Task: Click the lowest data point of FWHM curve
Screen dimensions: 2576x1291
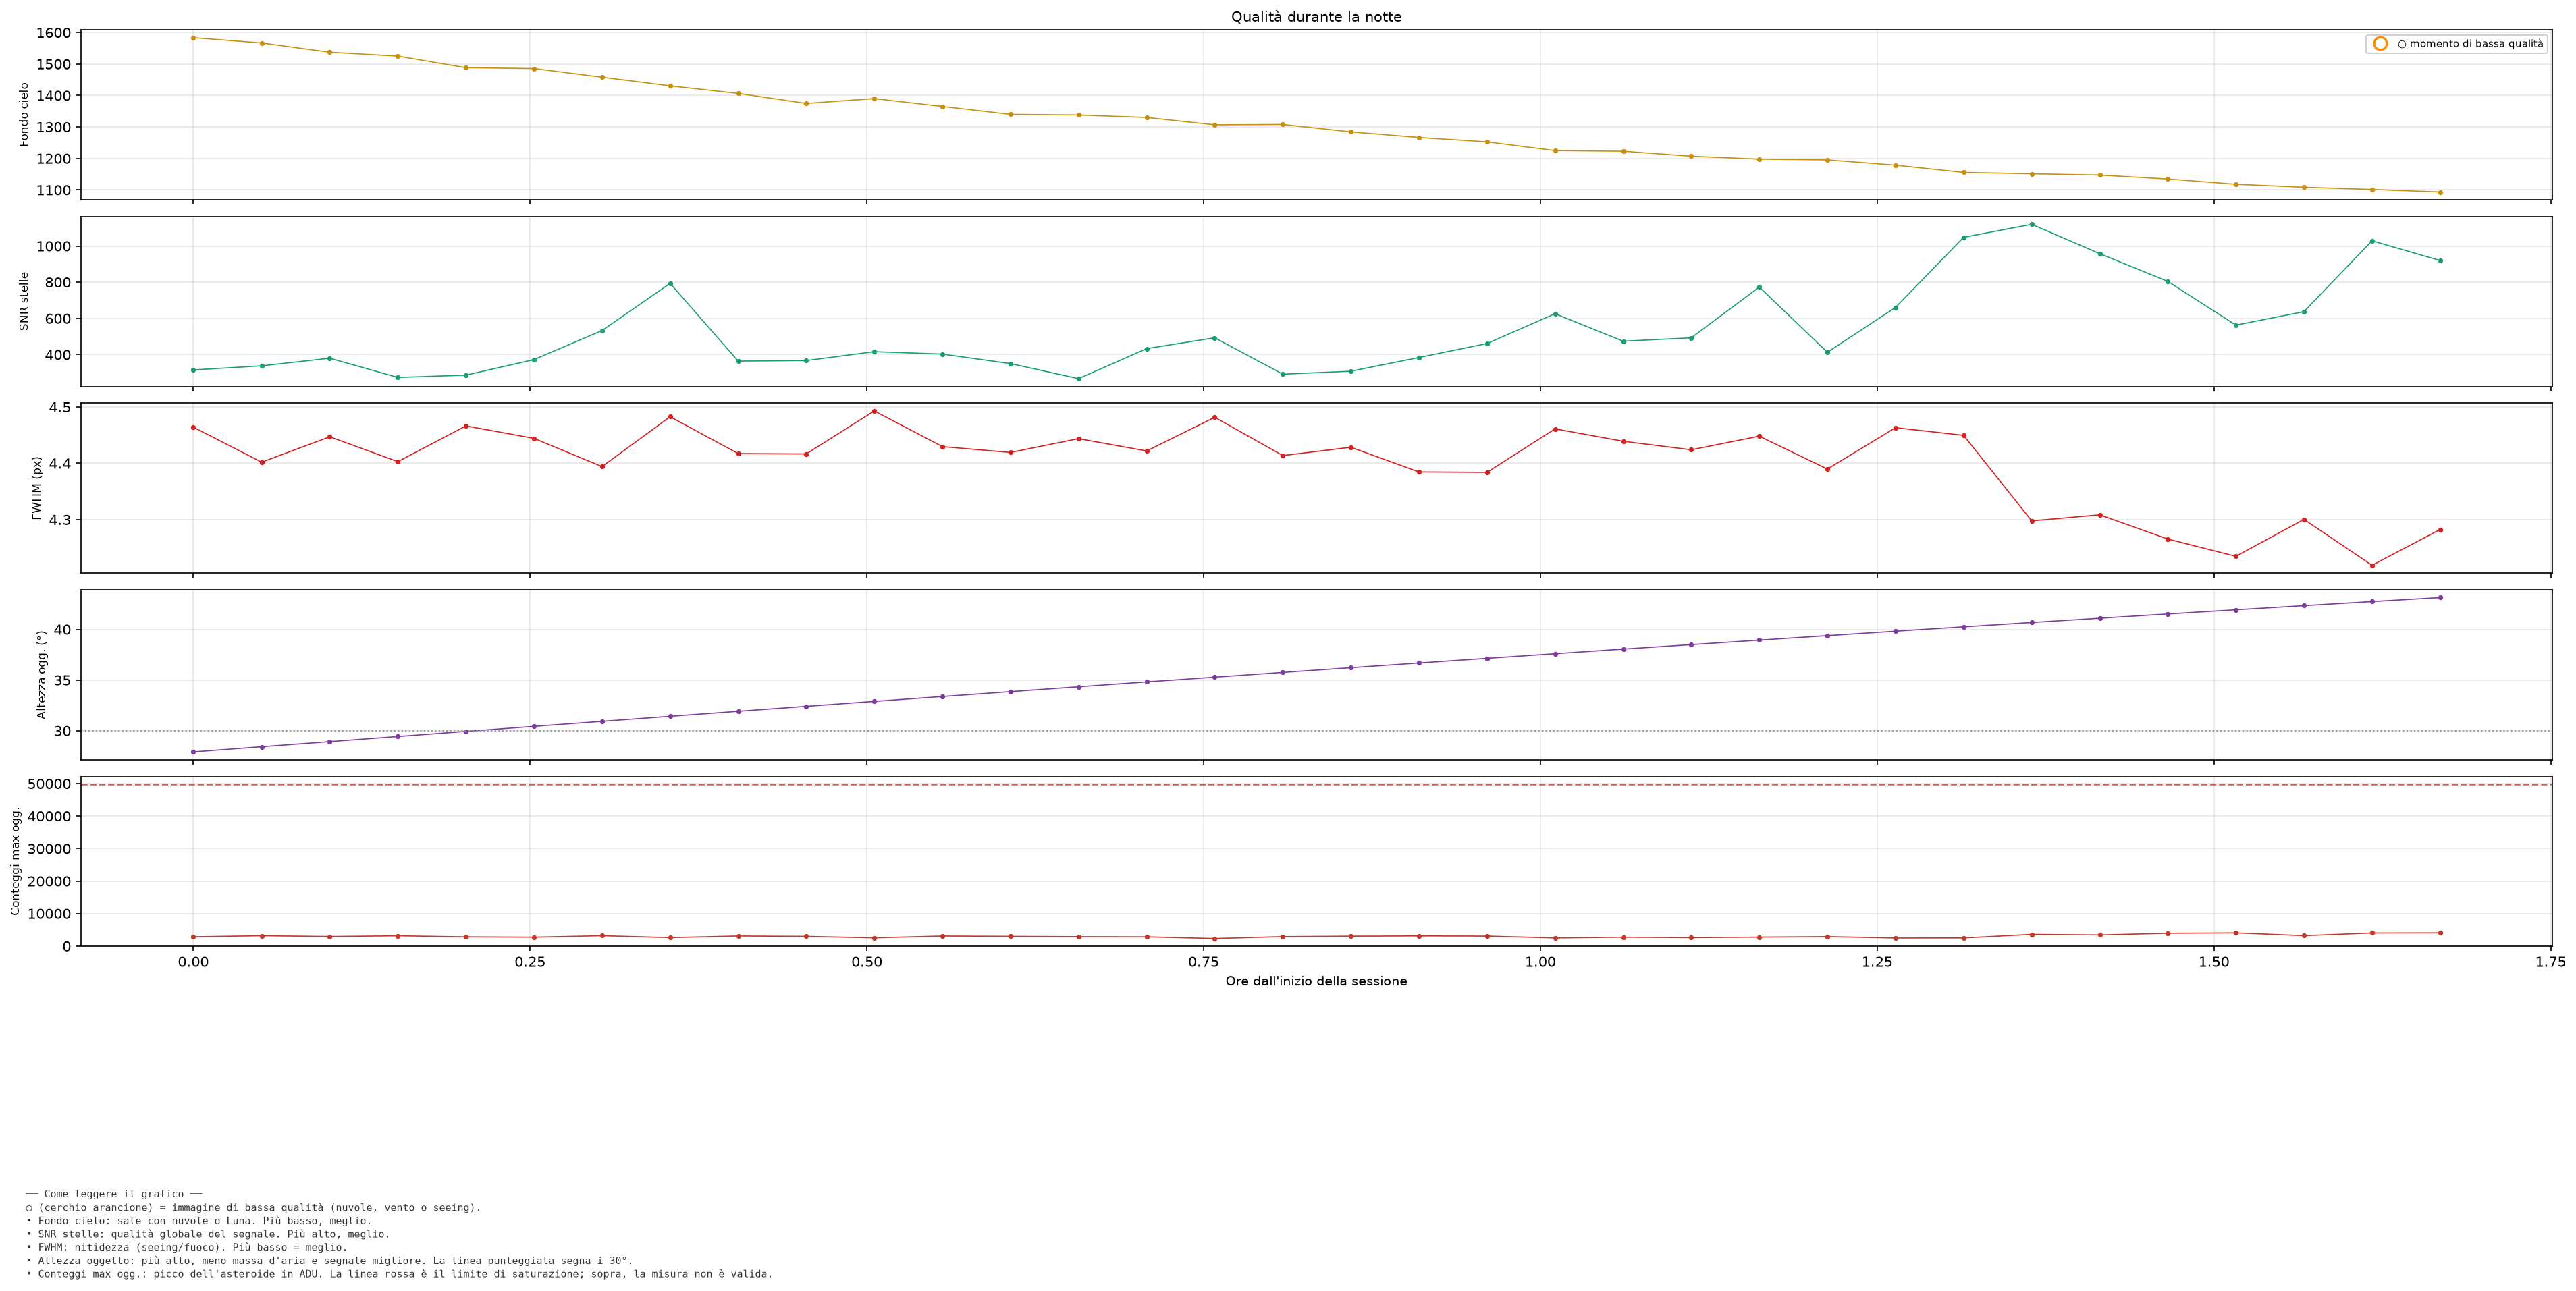Action: 2372,566
